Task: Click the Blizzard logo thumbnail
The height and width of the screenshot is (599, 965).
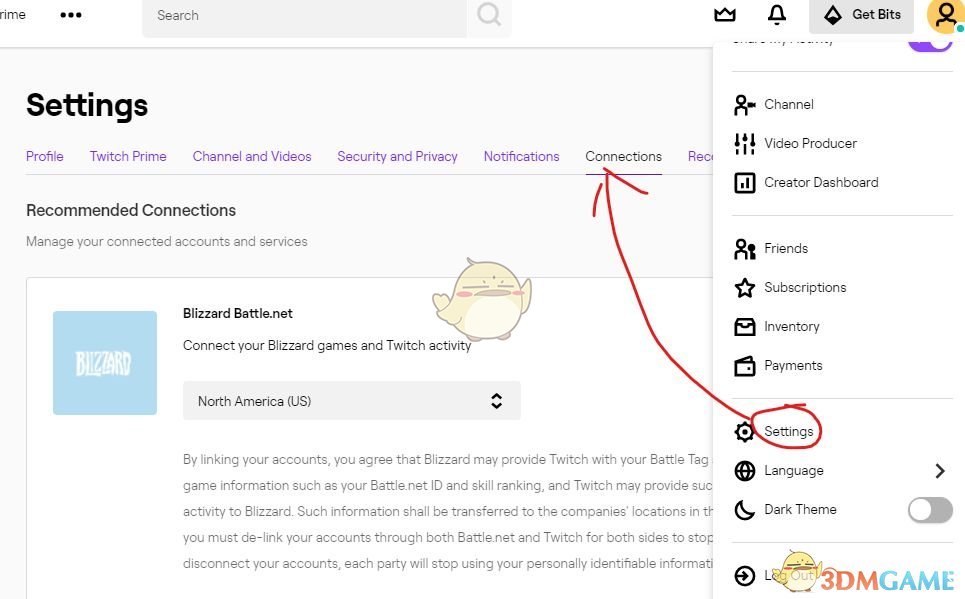Action: tap(105, 363)
